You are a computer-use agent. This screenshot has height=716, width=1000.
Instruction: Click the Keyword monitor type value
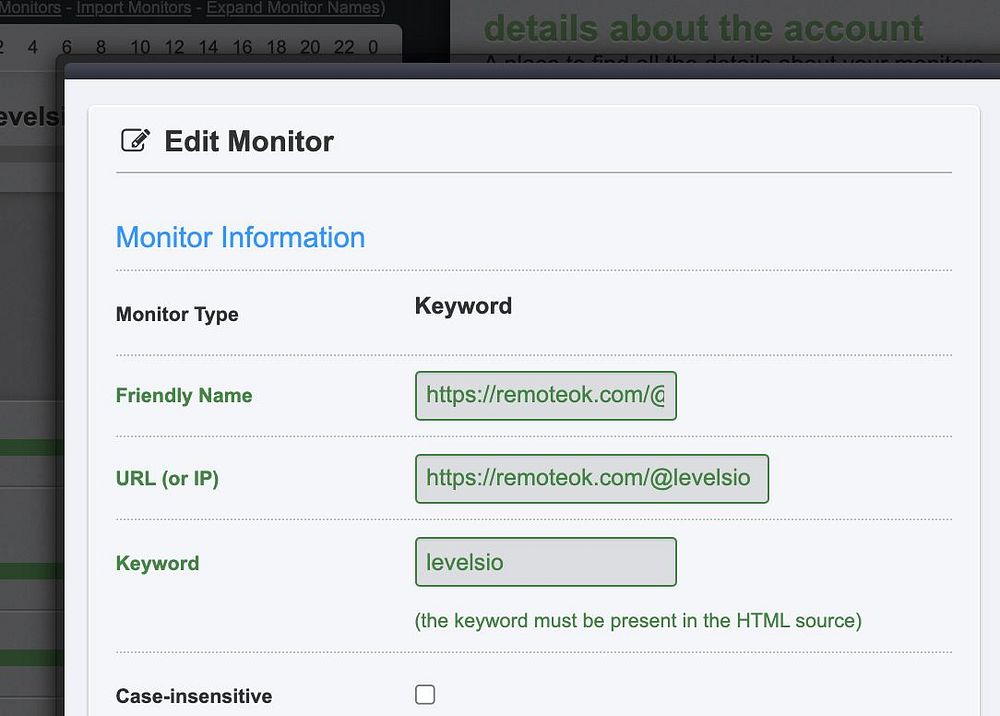tap(463, 306)
